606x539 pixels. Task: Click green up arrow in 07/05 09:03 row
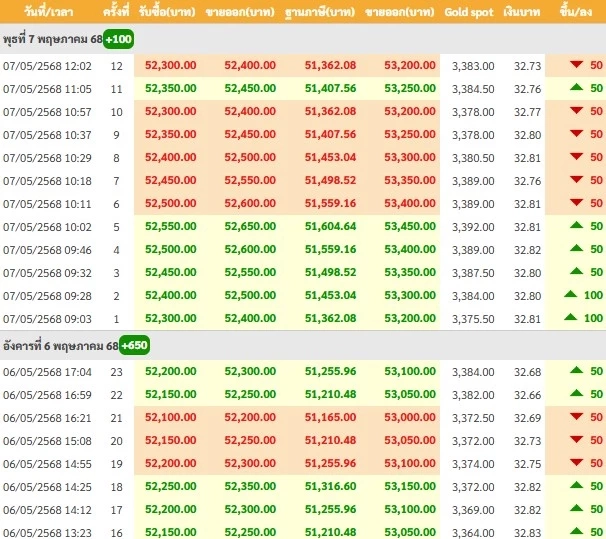571,317
